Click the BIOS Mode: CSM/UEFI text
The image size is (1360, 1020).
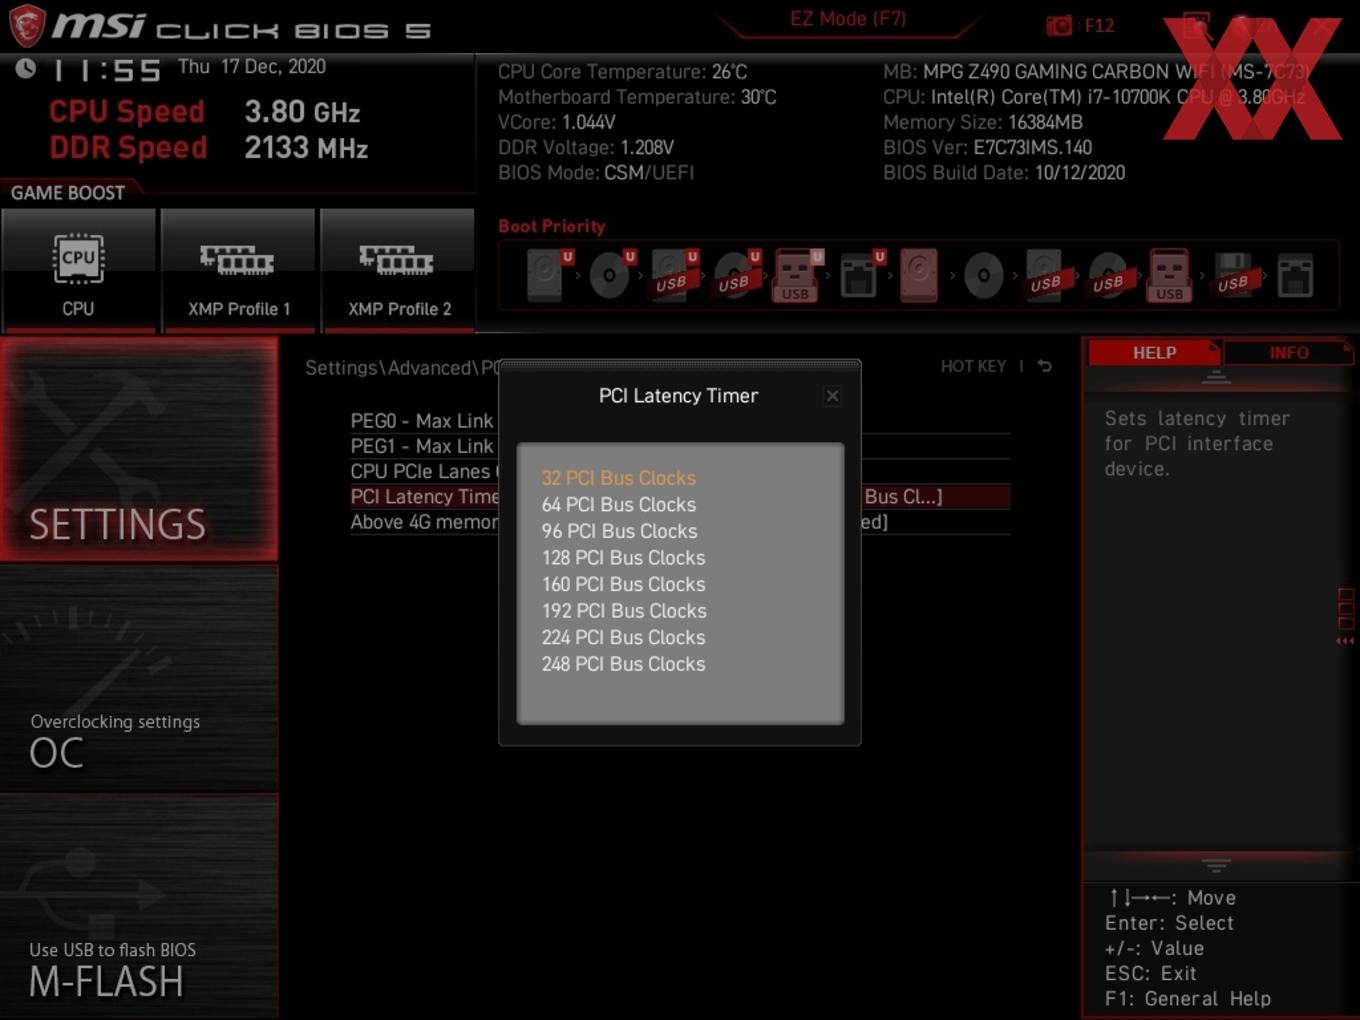(x=596, y=172)
